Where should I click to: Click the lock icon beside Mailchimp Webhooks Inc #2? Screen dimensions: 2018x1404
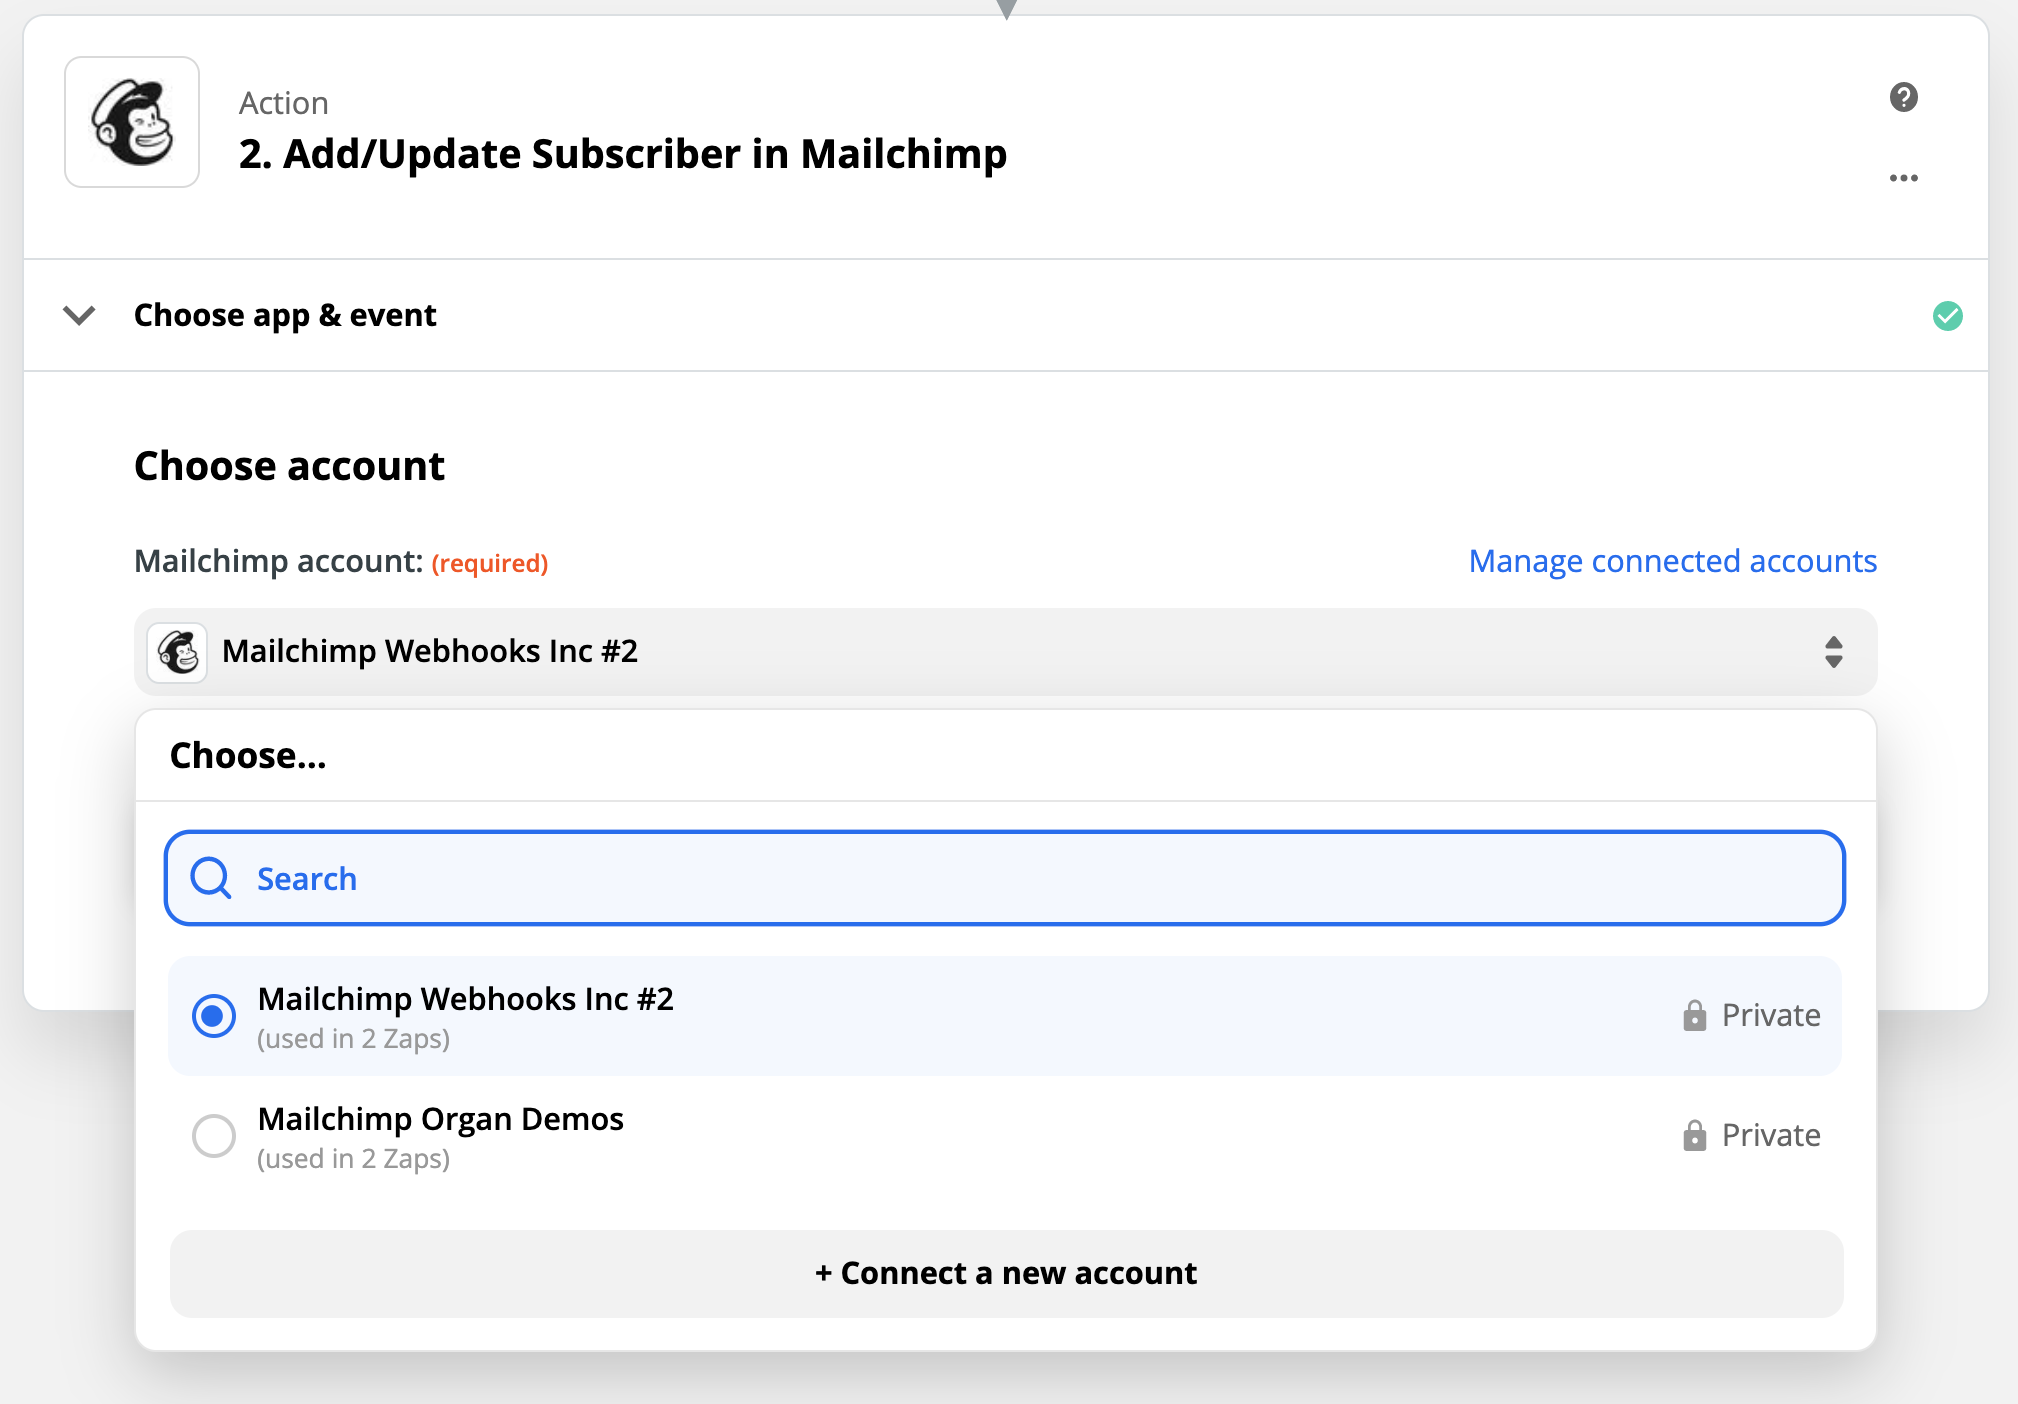pyautogui.click(x=1694, y=1015)
